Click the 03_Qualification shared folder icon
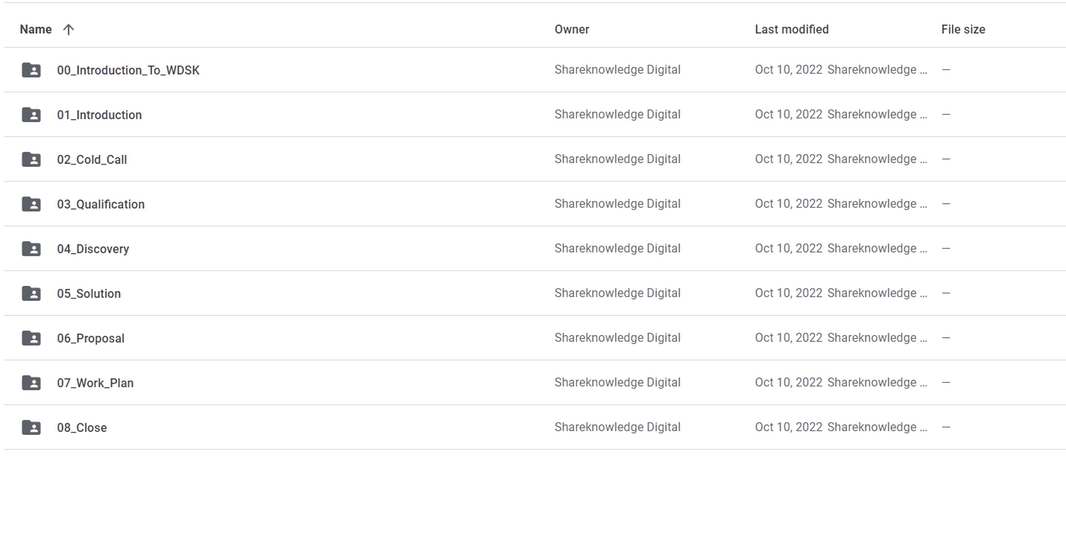1066x554 pixels. tap(31, 204)
